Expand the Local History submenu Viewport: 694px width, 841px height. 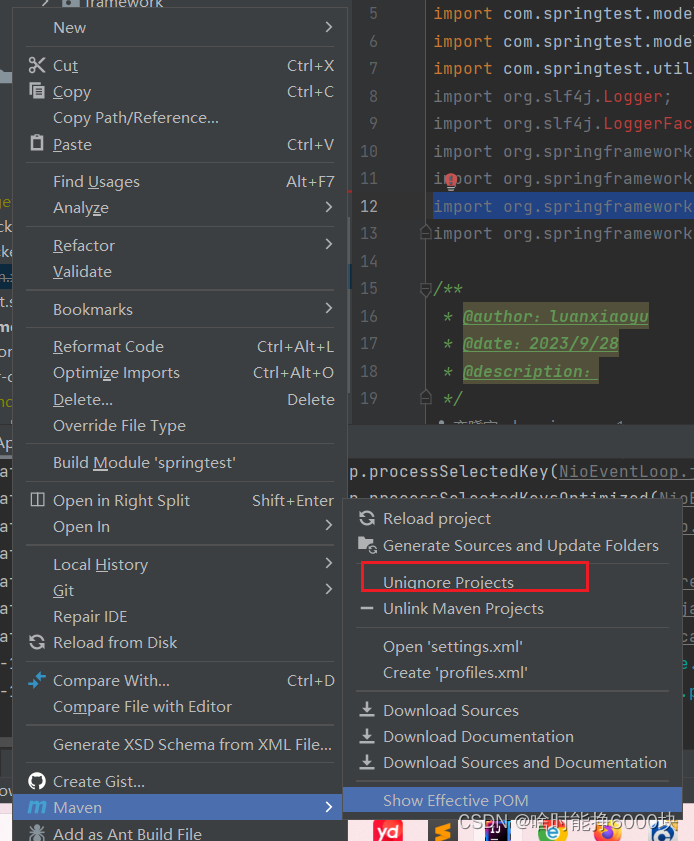coord(329,563)
